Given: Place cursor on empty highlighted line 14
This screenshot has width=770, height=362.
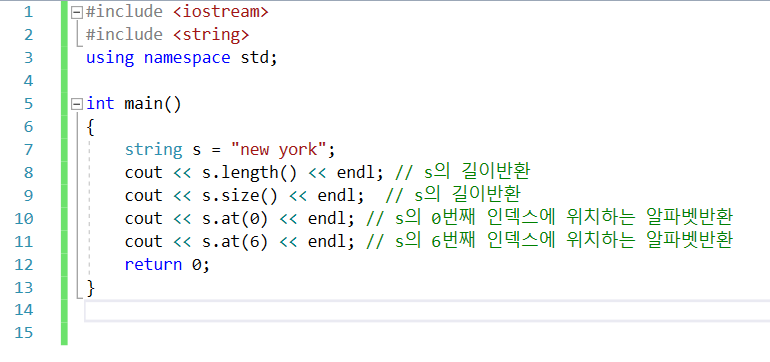Looking at the screenshot, I should pyautogui.click(x=427, y=310).
